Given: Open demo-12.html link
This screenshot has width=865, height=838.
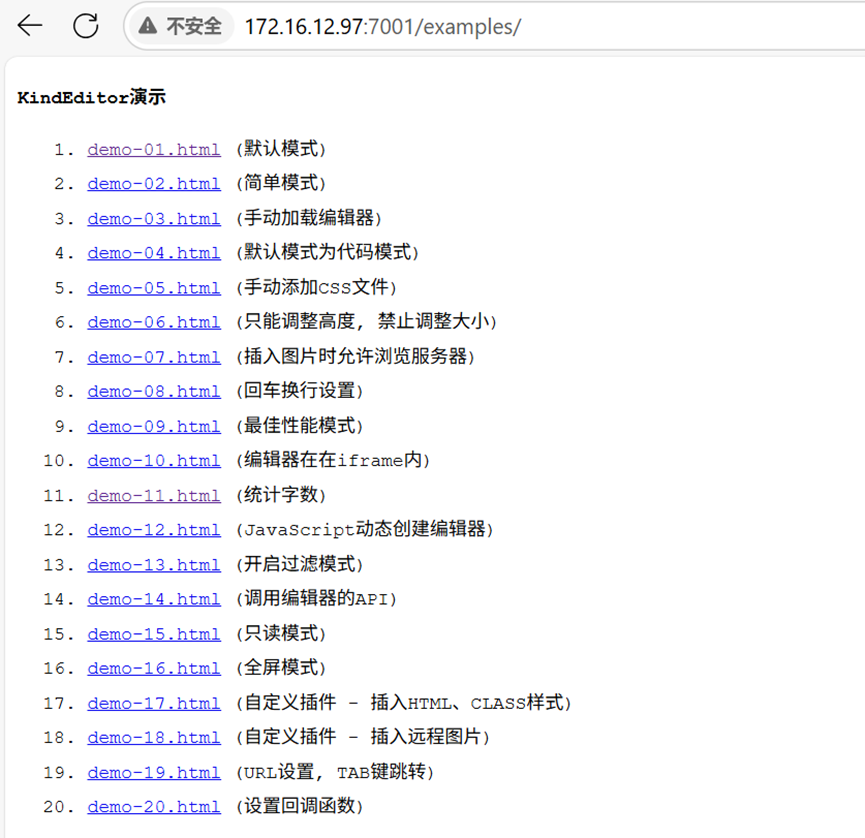Looking at the screenshot, I should coord(154,530).
